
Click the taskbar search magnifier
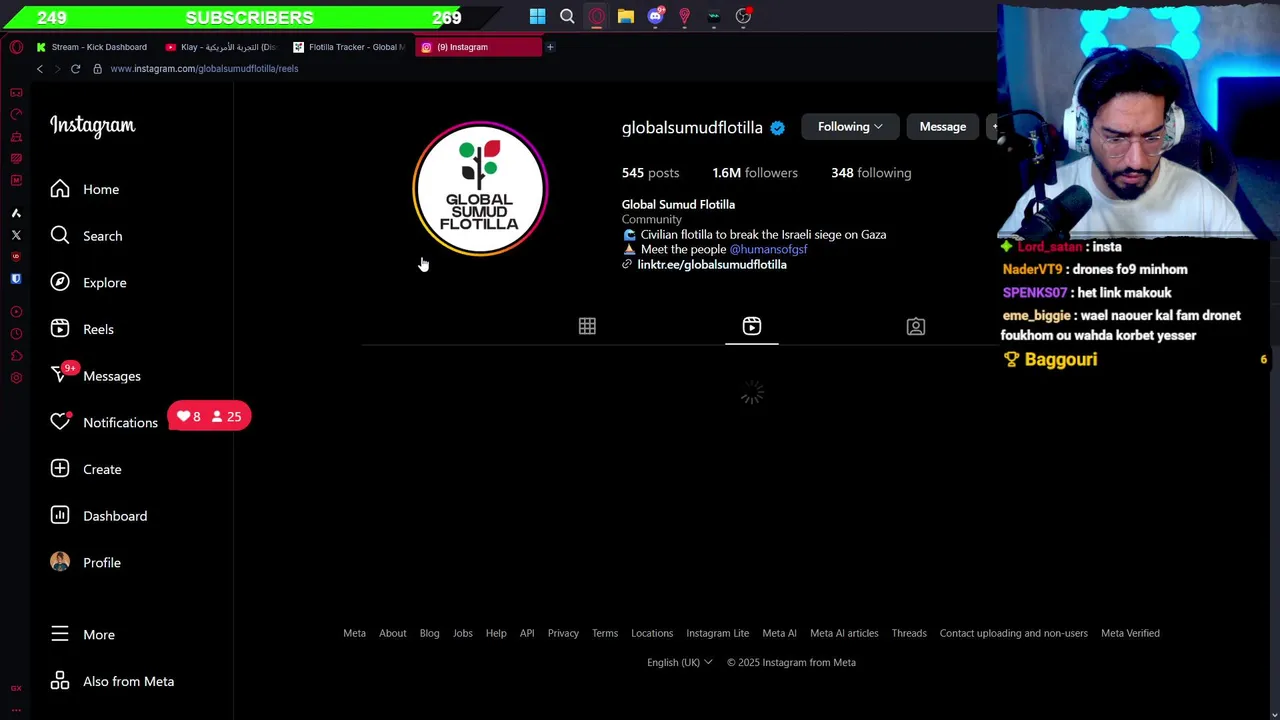(567, 16)
